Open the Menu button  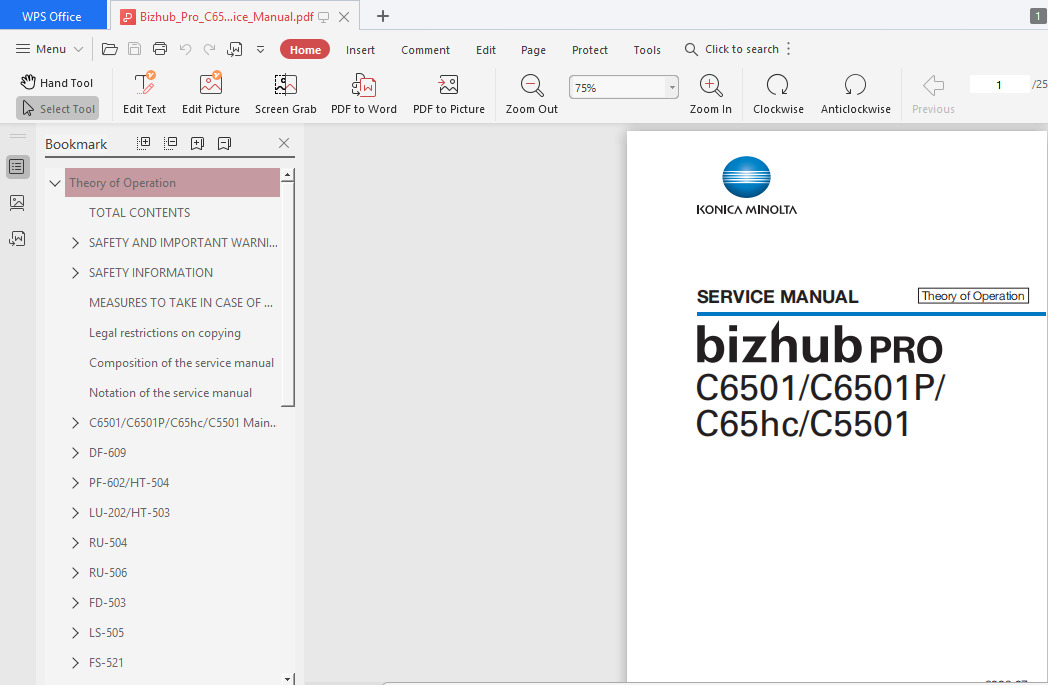coord(49,49)
